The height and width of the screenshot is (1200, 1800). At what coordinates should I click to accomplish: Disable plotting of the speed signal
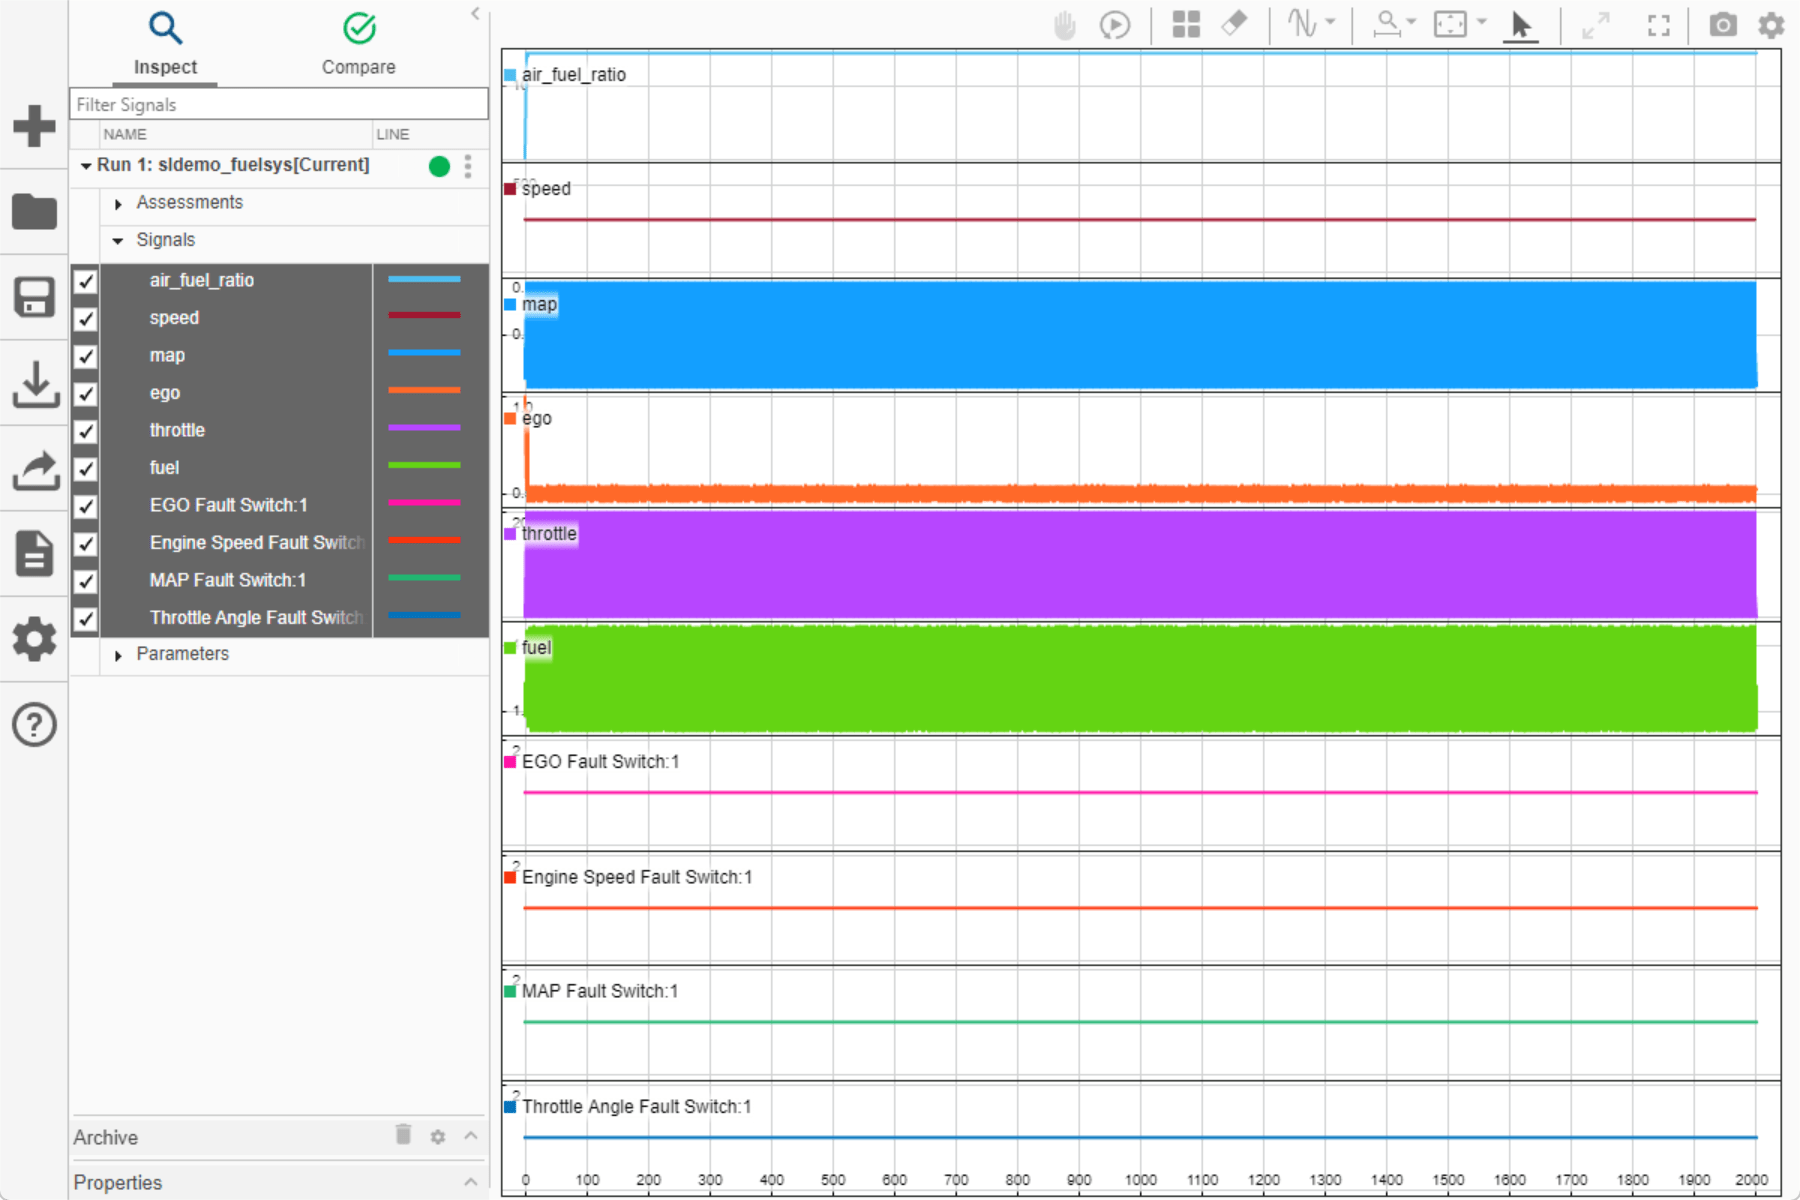[85, 318]
